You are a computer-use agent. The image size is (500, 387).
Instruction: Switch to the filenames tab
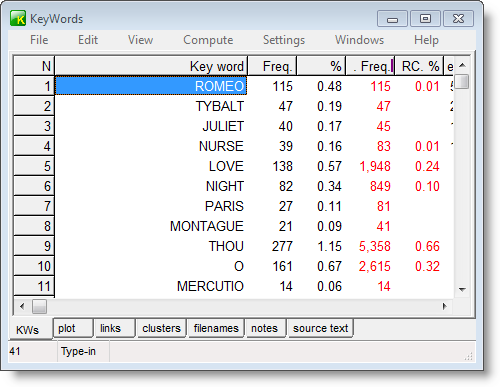click(216, 328)
